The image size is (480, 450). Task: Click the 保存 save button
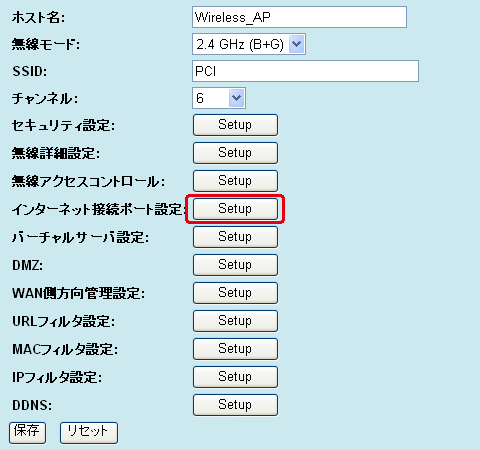(x=27, y=433)
